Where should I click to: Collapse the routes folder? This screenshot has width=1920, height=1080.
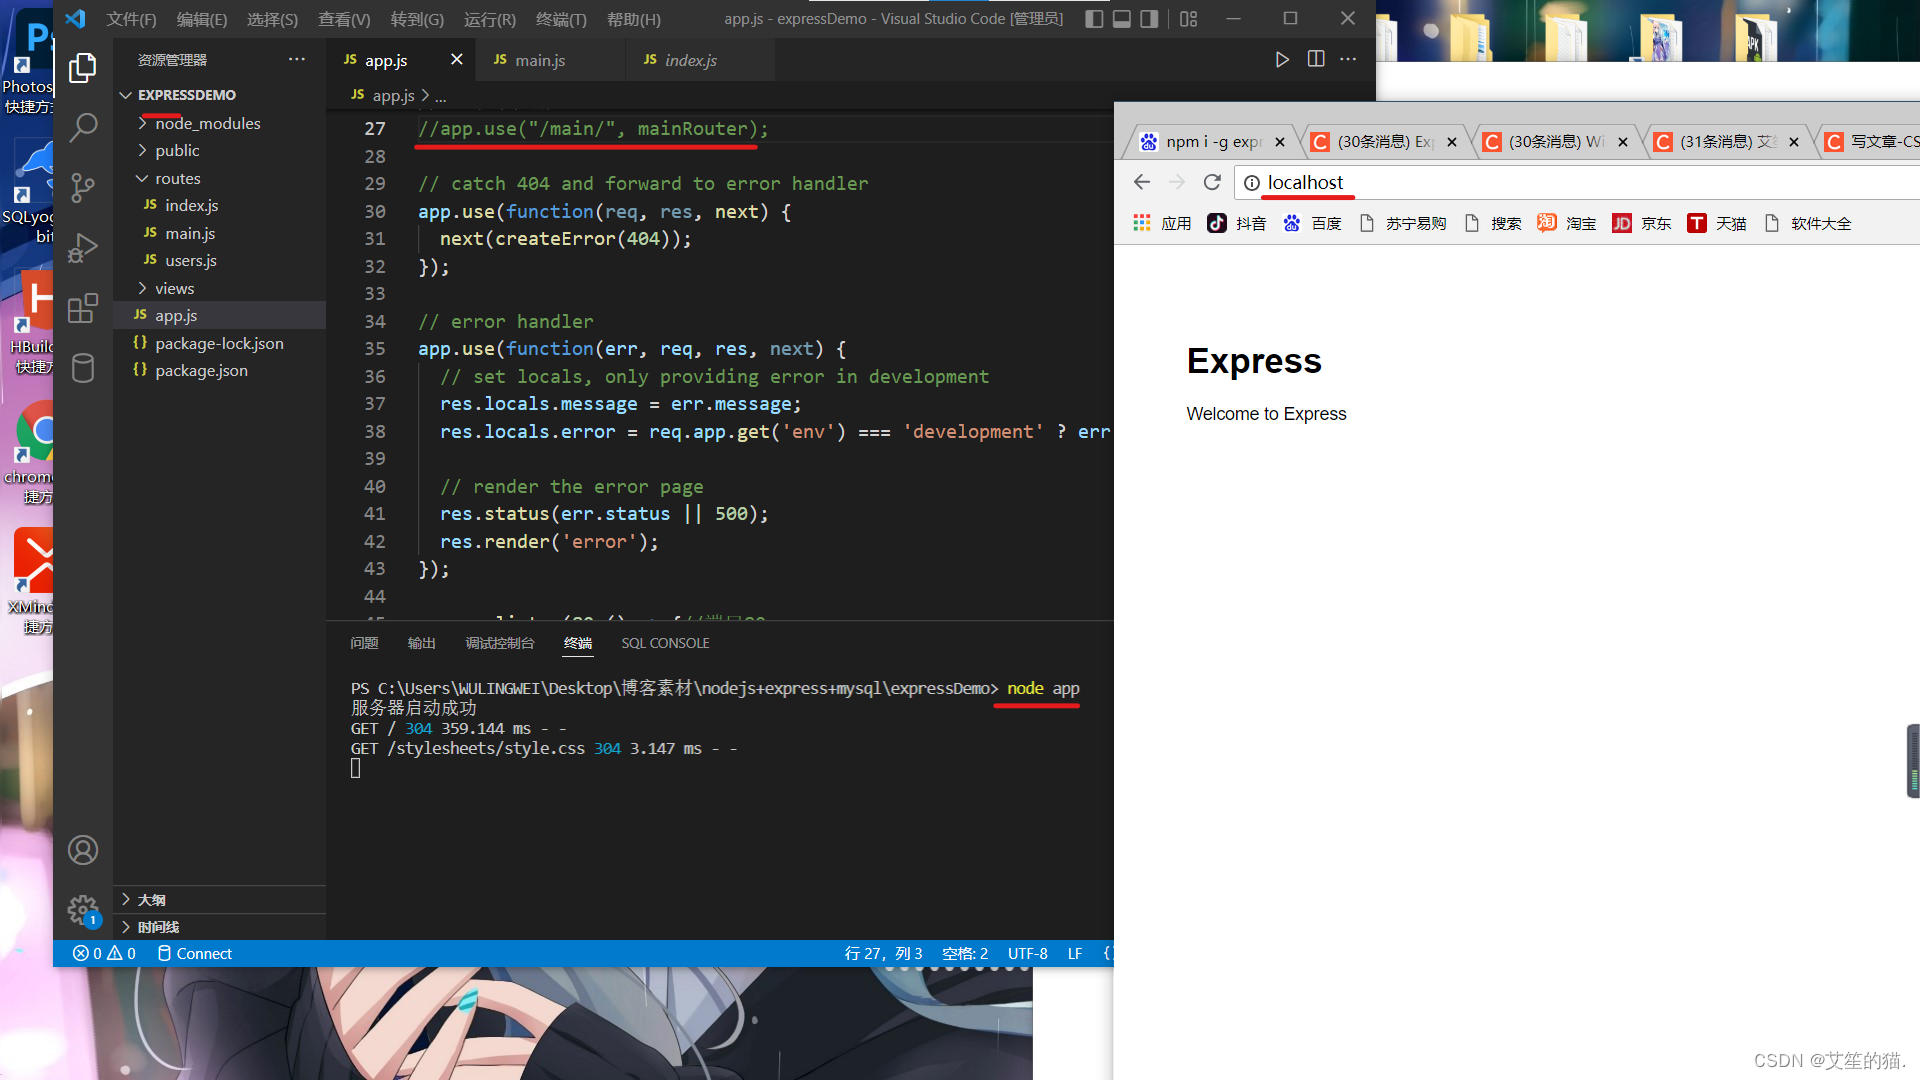(x=177, y=178)
